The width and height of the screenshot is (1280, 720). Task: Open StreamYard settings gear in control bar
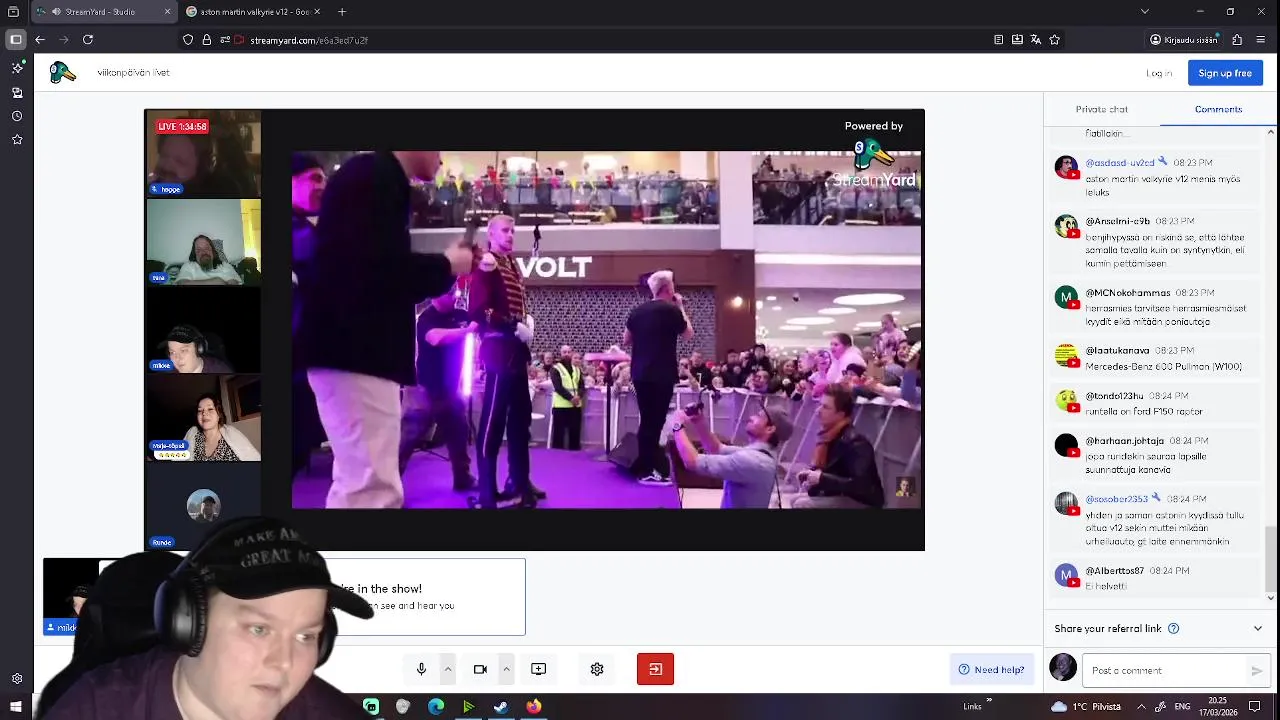click(x=597, y=669)
